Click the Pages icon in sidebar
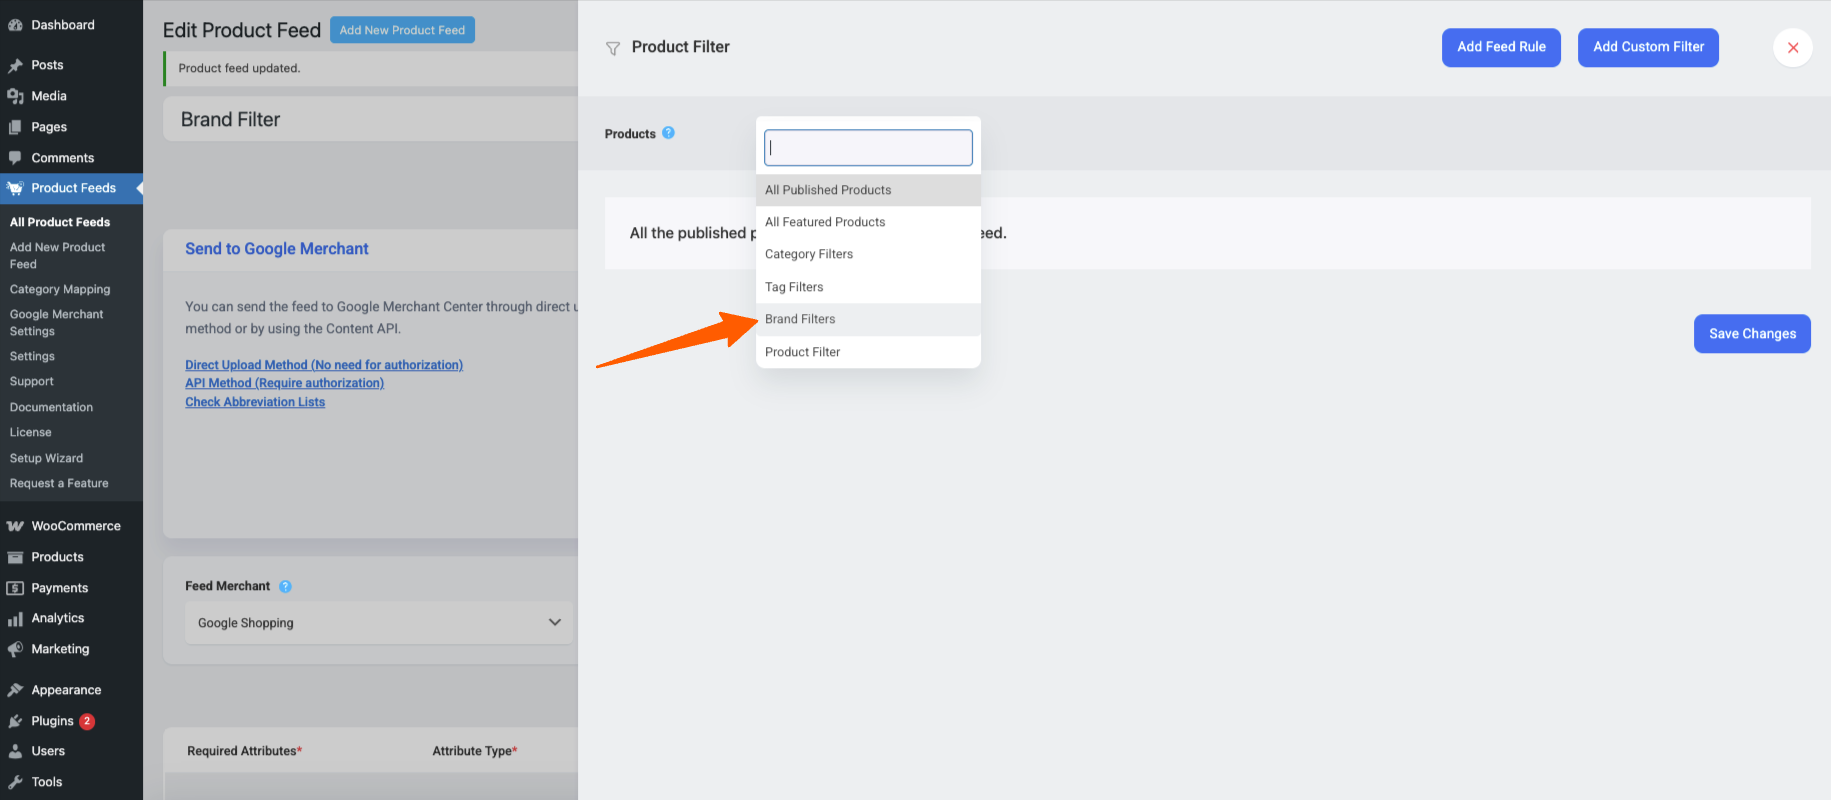 (x=15, y=127)
